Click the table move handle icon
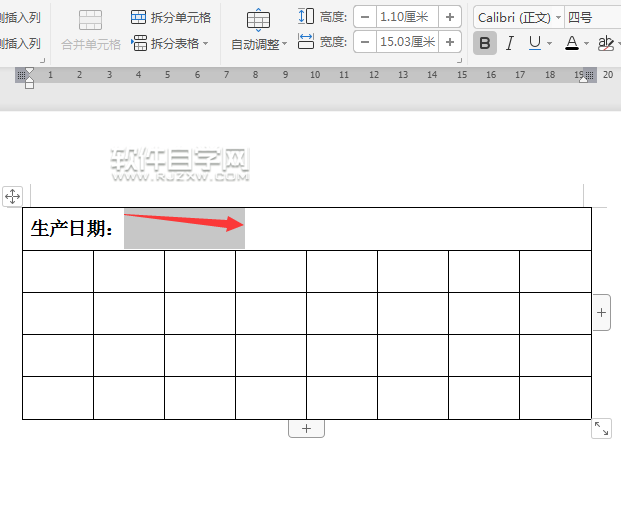 [13, 196]
